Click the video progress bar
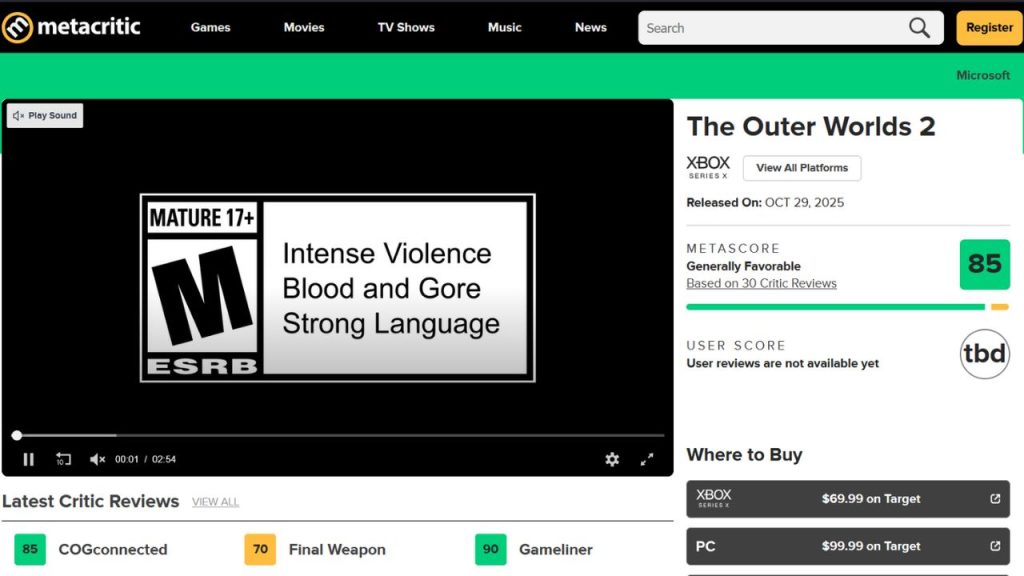Image resolution: width=1024 pixels, height=576 pixels. point(340,435)
